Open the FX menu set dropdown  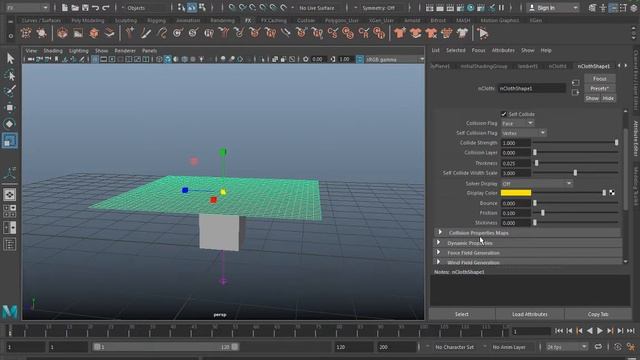(x=27, y=7)
